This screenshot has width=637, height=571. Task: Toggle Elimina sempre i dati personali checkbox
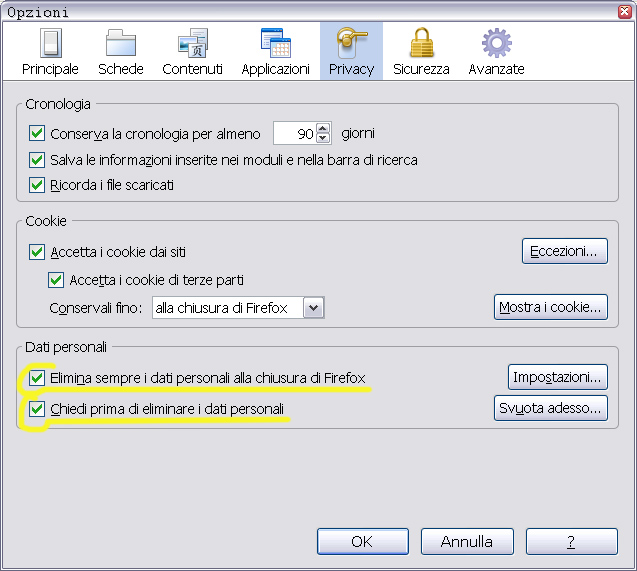tap(37, 378)
